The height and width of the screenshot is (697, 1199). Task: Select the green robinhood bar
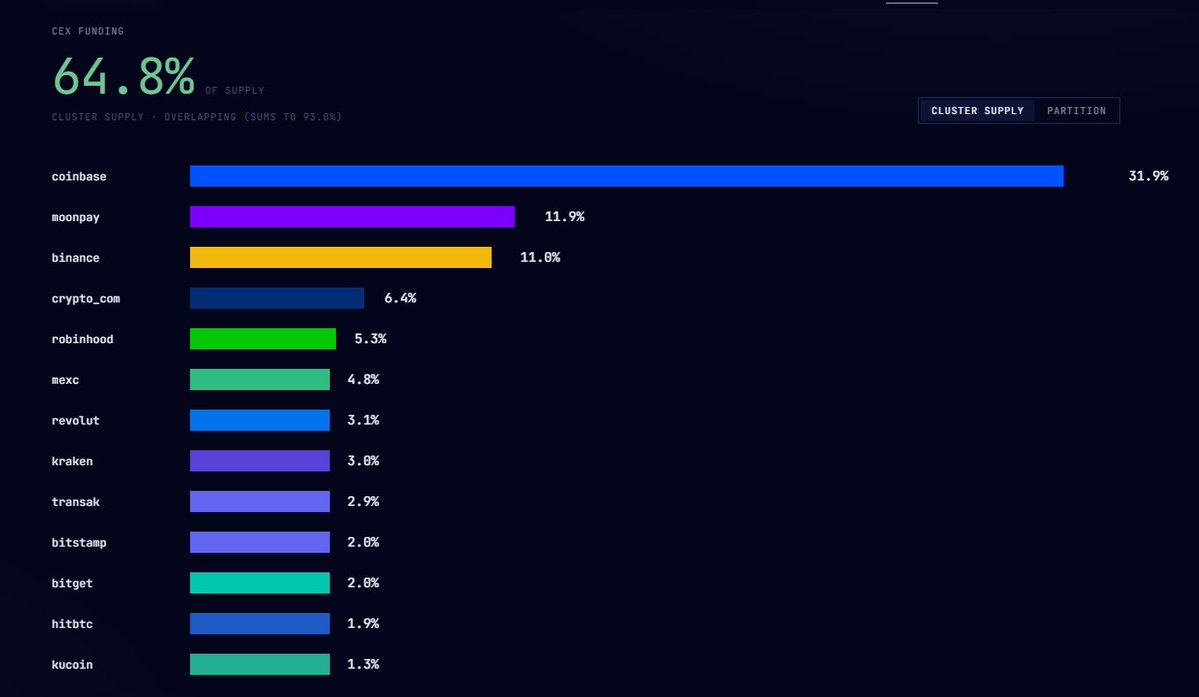tap(262, 339)
